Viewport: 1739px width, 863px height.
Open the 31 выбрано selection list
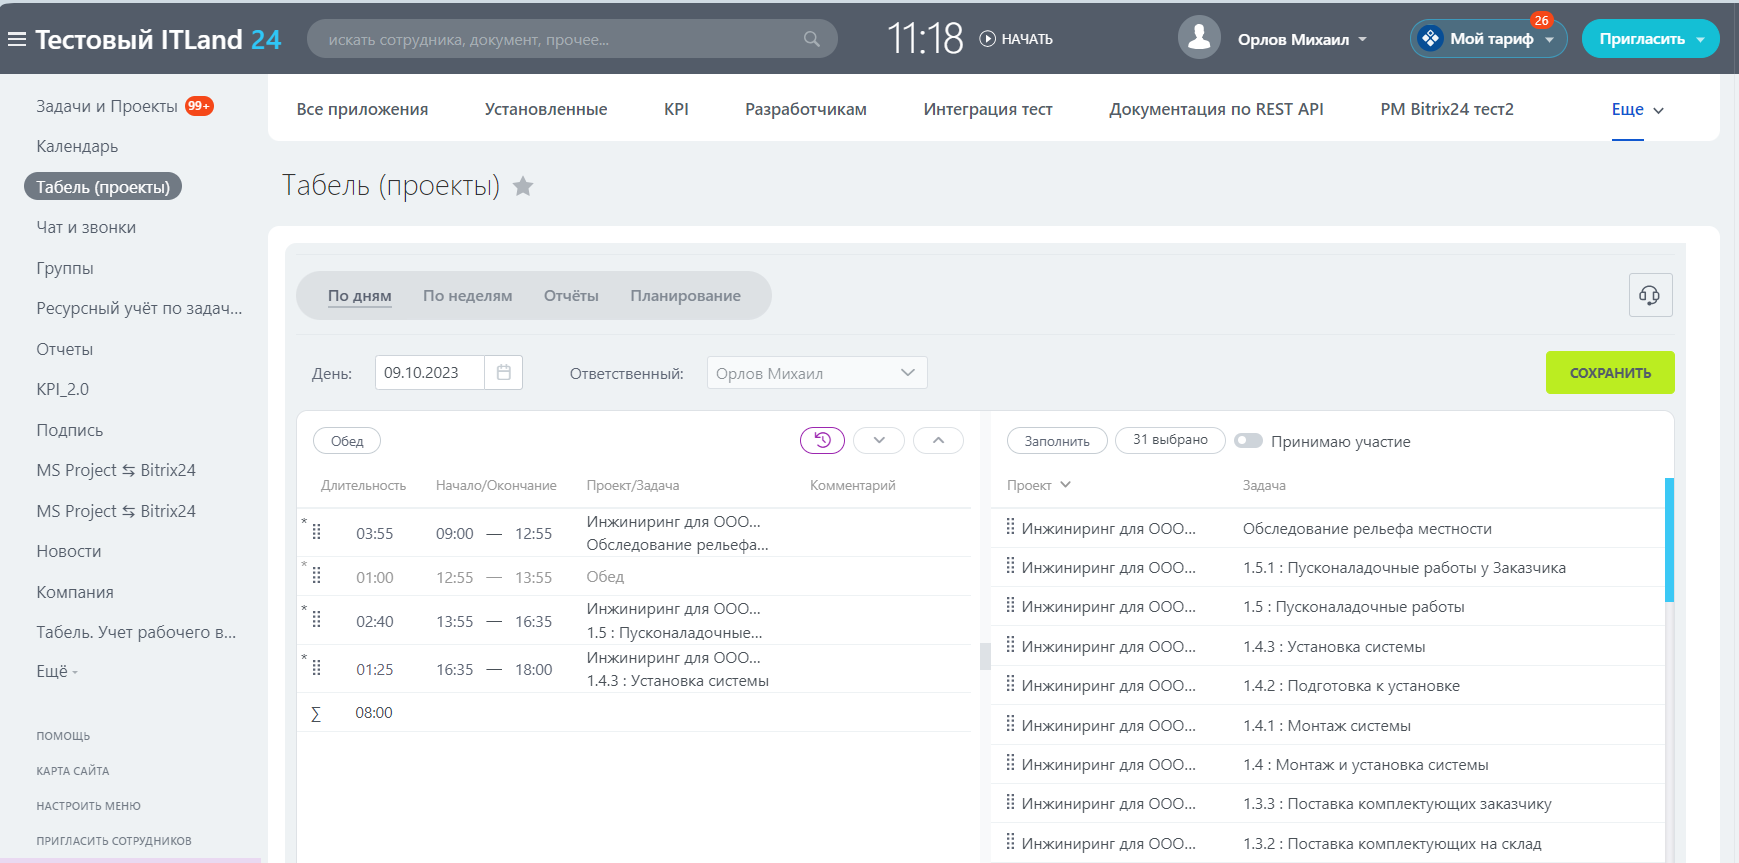click(x=1169, y=440)
